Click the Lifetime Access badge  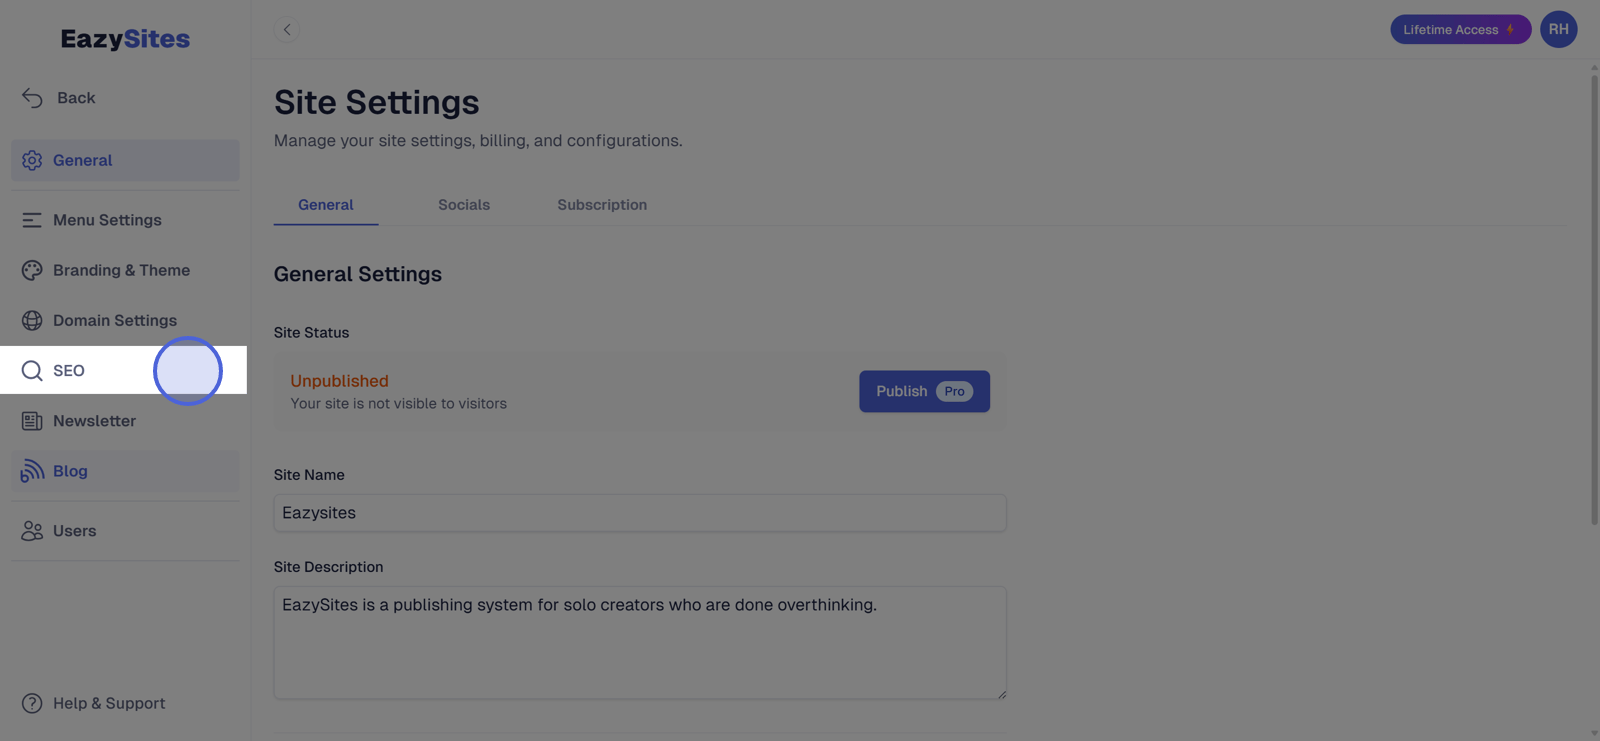pos(1460,29)
